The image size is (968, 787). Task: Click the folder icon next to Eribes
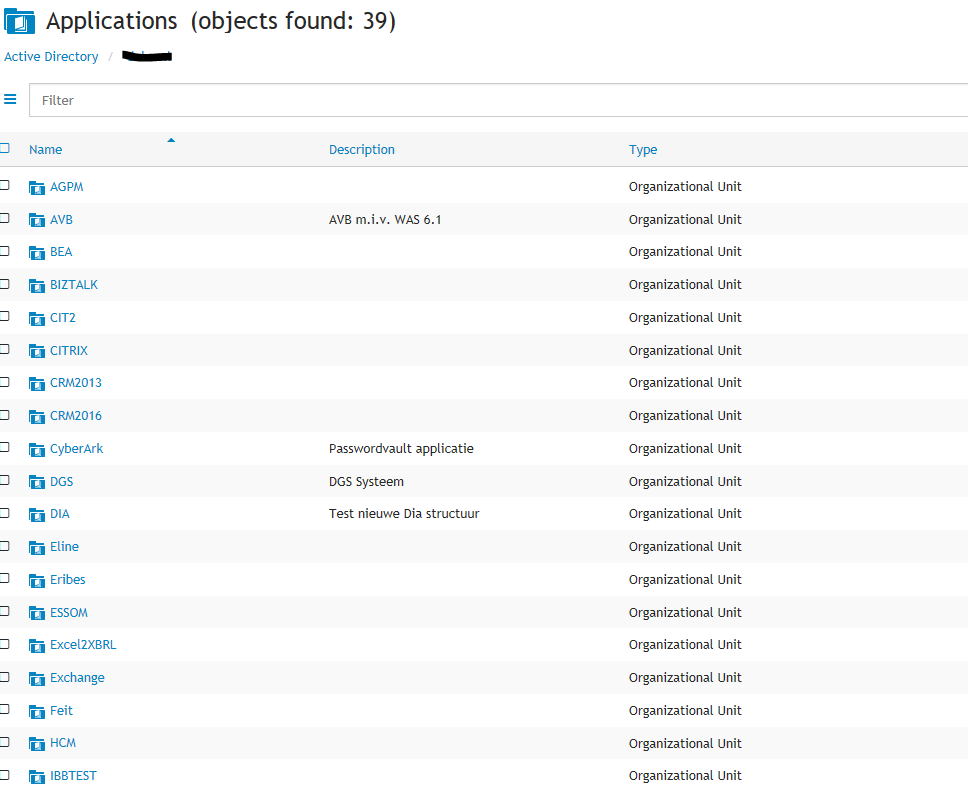click(x=37, y=580)
